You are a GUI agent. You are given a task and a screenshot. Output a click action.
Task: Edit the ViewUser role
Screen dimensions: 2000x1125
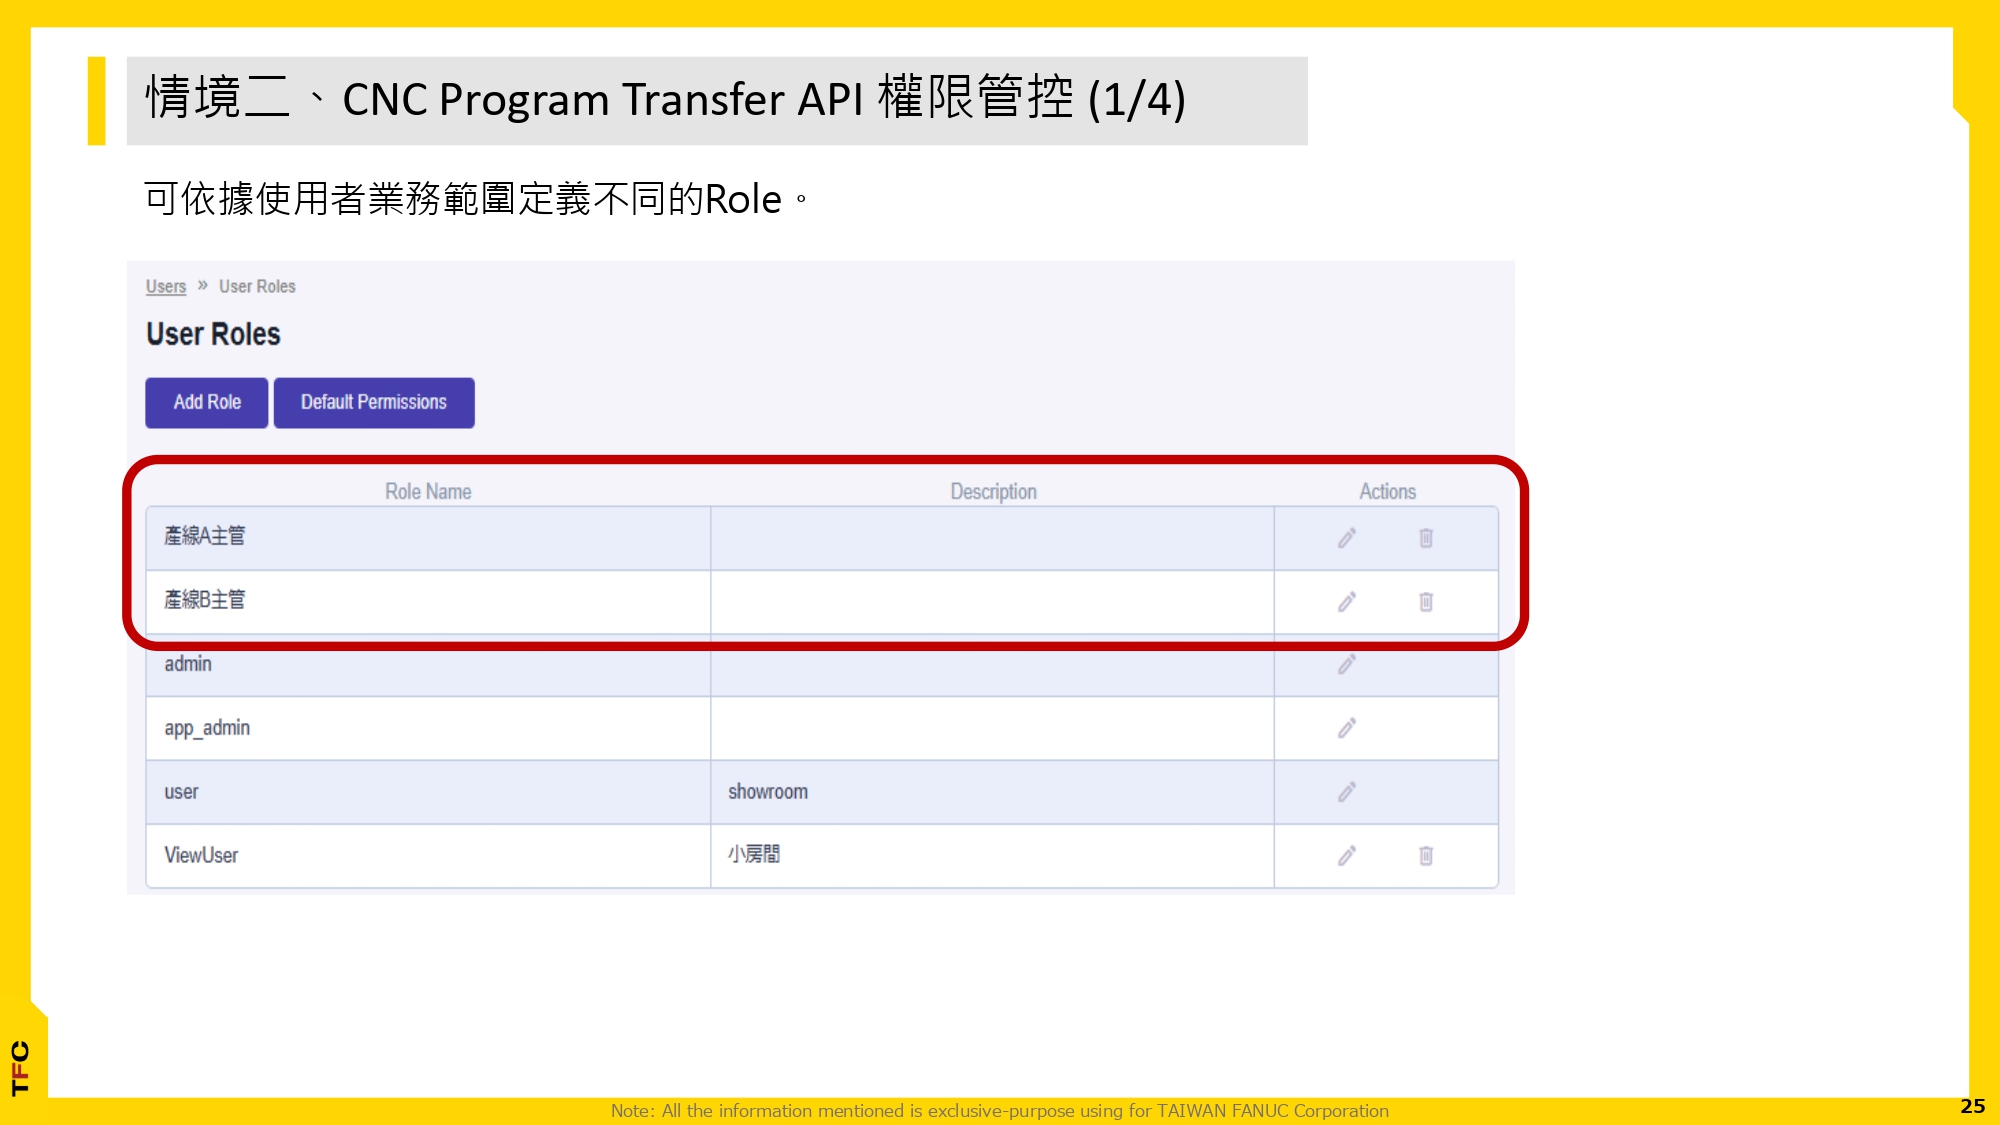pos(1347,856)
